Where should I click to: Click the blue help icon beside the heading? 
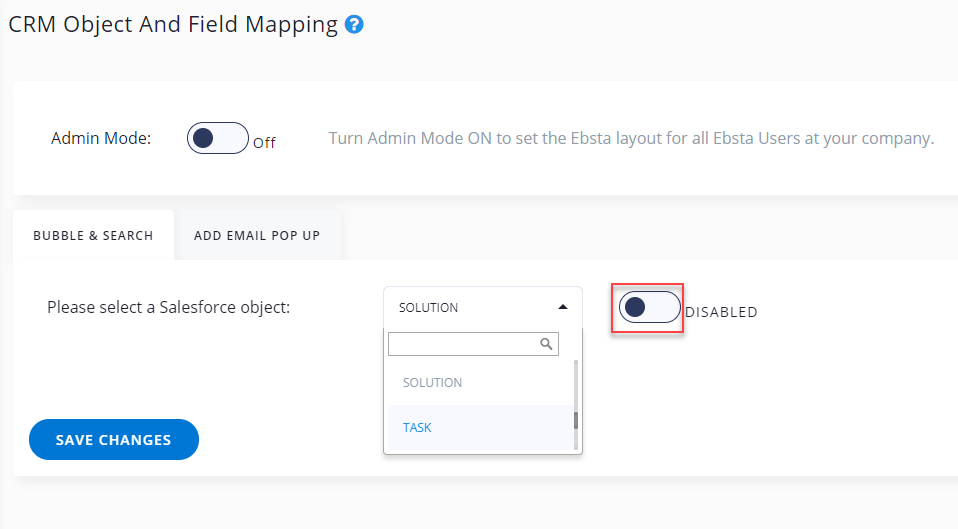[353, 25]
